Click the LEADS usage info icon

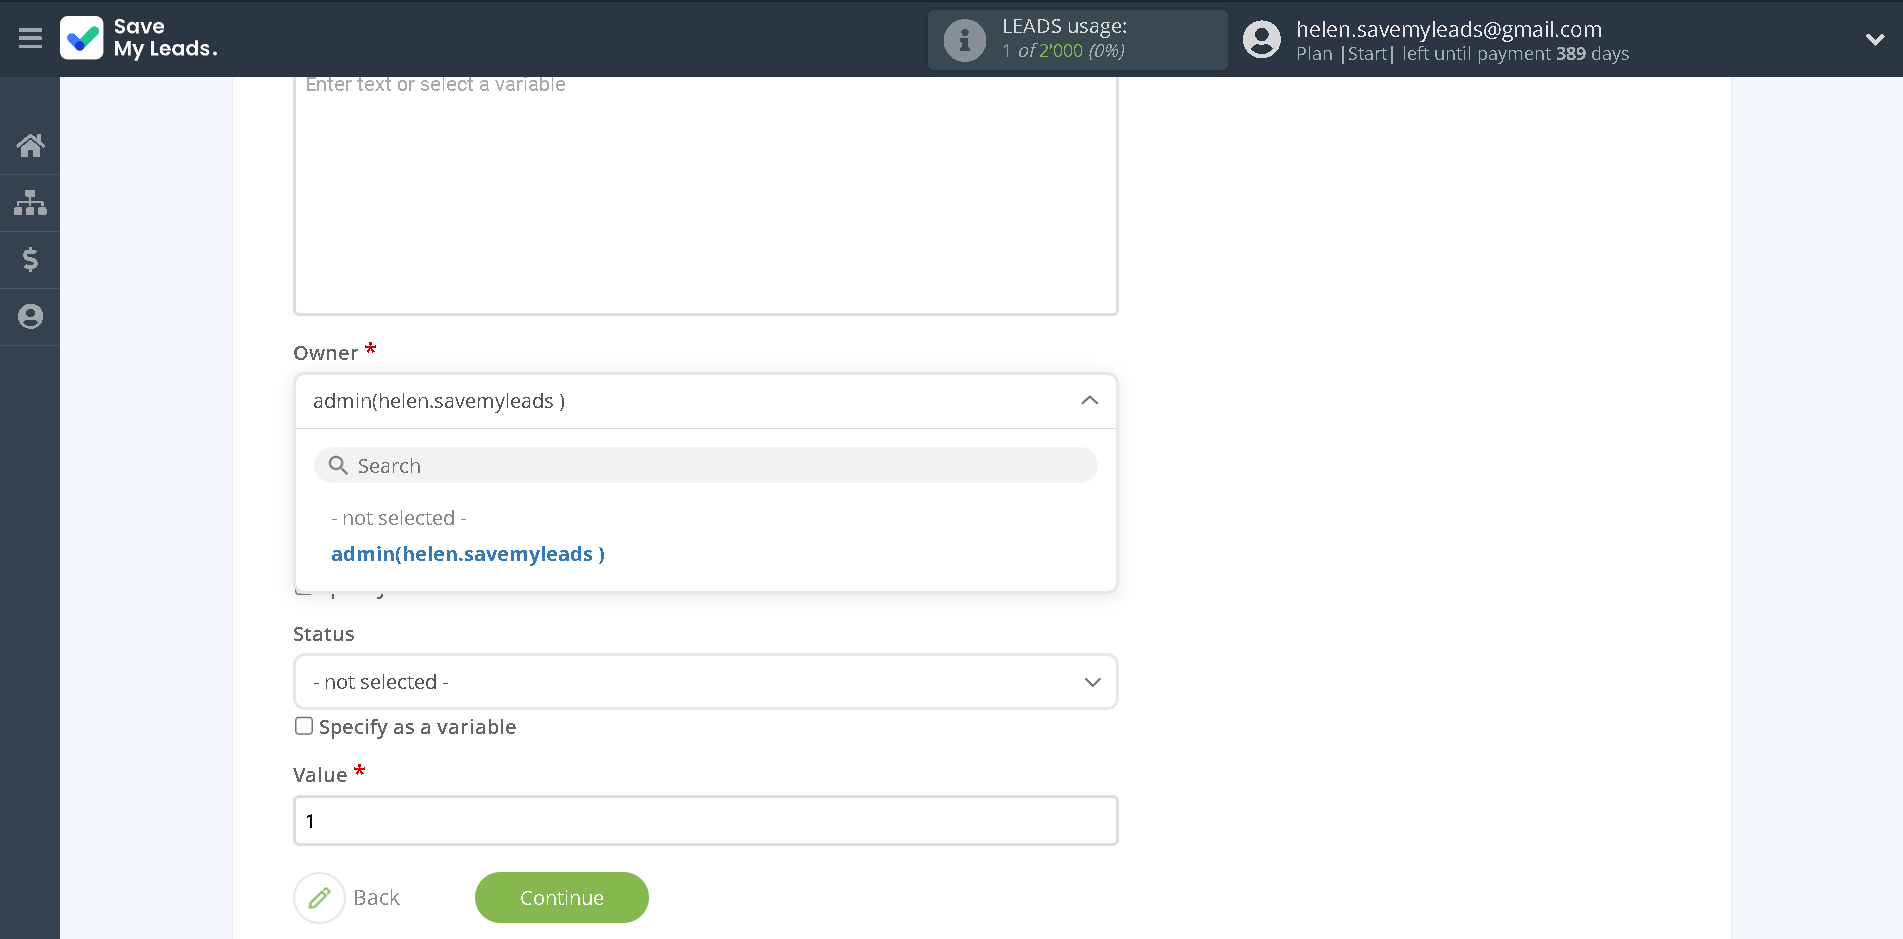965,40
